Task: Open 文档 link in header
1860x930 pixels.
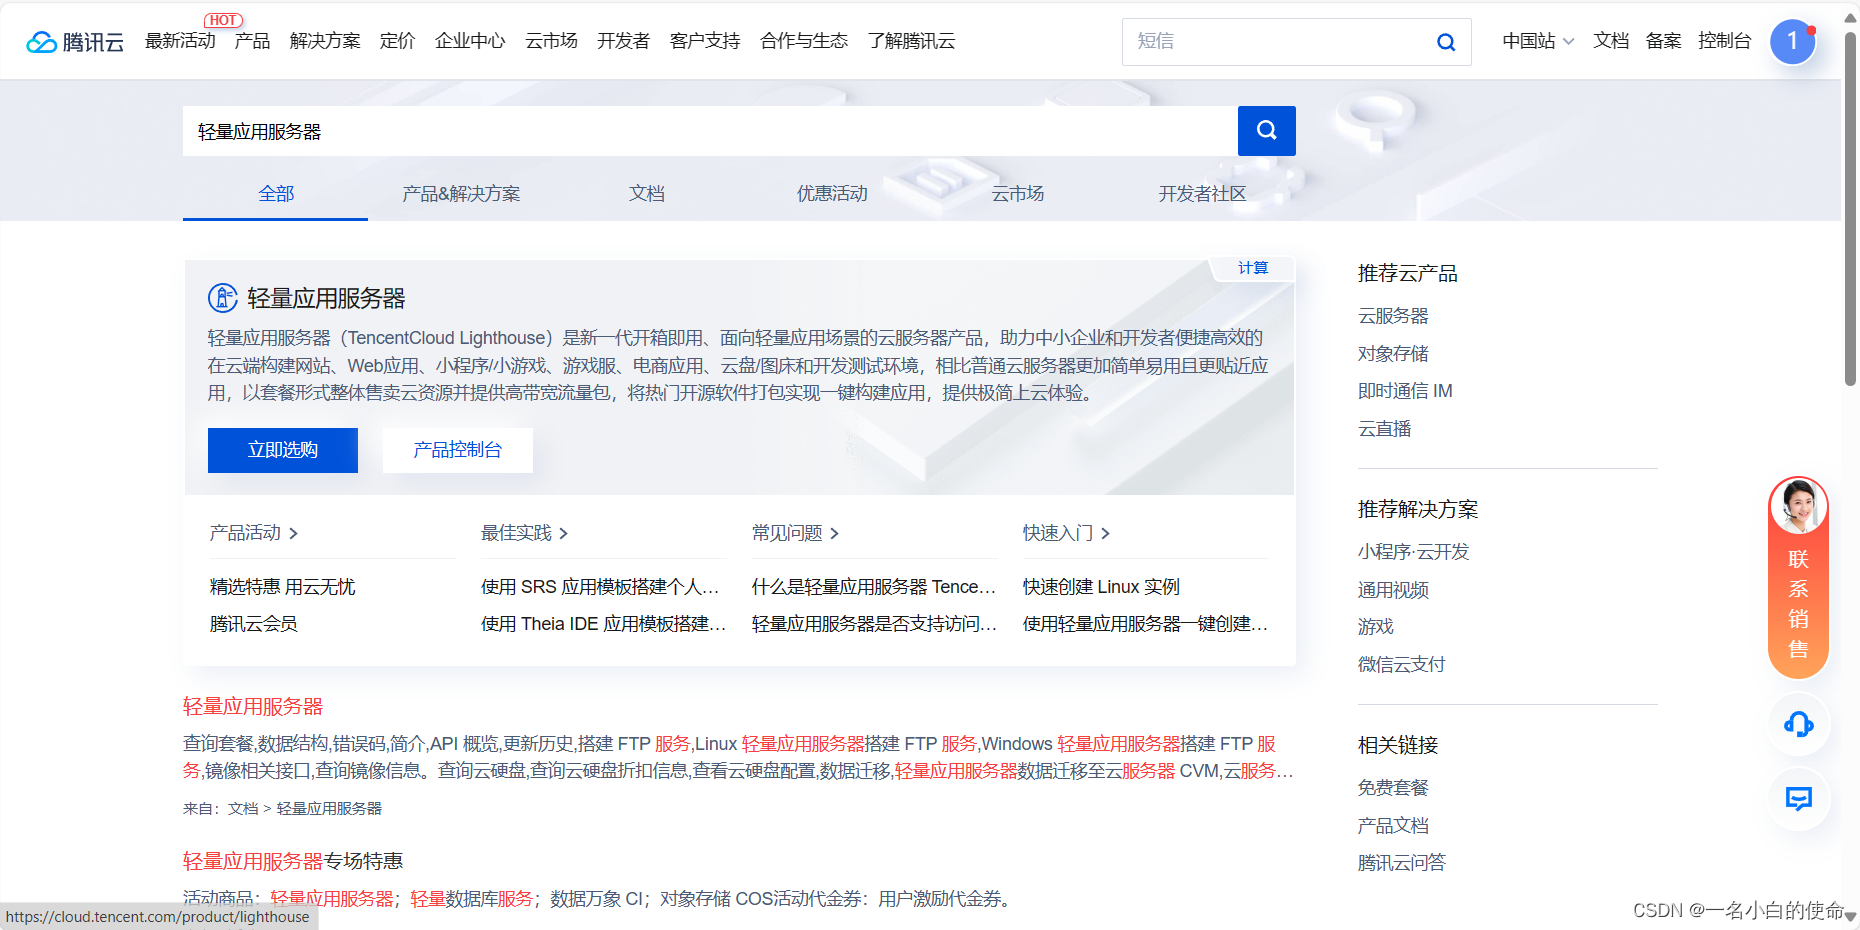Action: tap(1611, 41)
